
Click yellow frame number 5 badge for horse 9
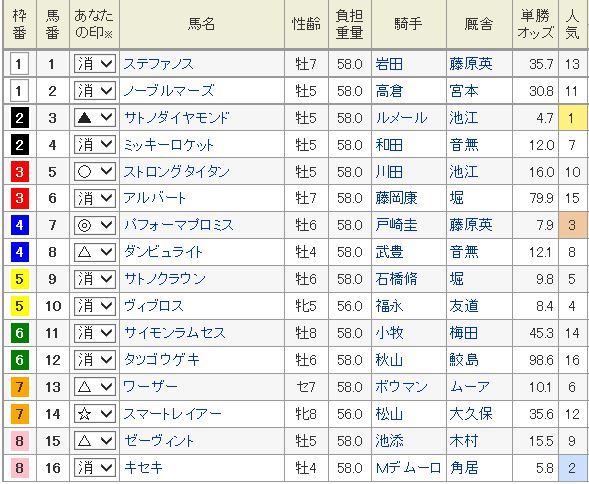(x=20, y=279)
